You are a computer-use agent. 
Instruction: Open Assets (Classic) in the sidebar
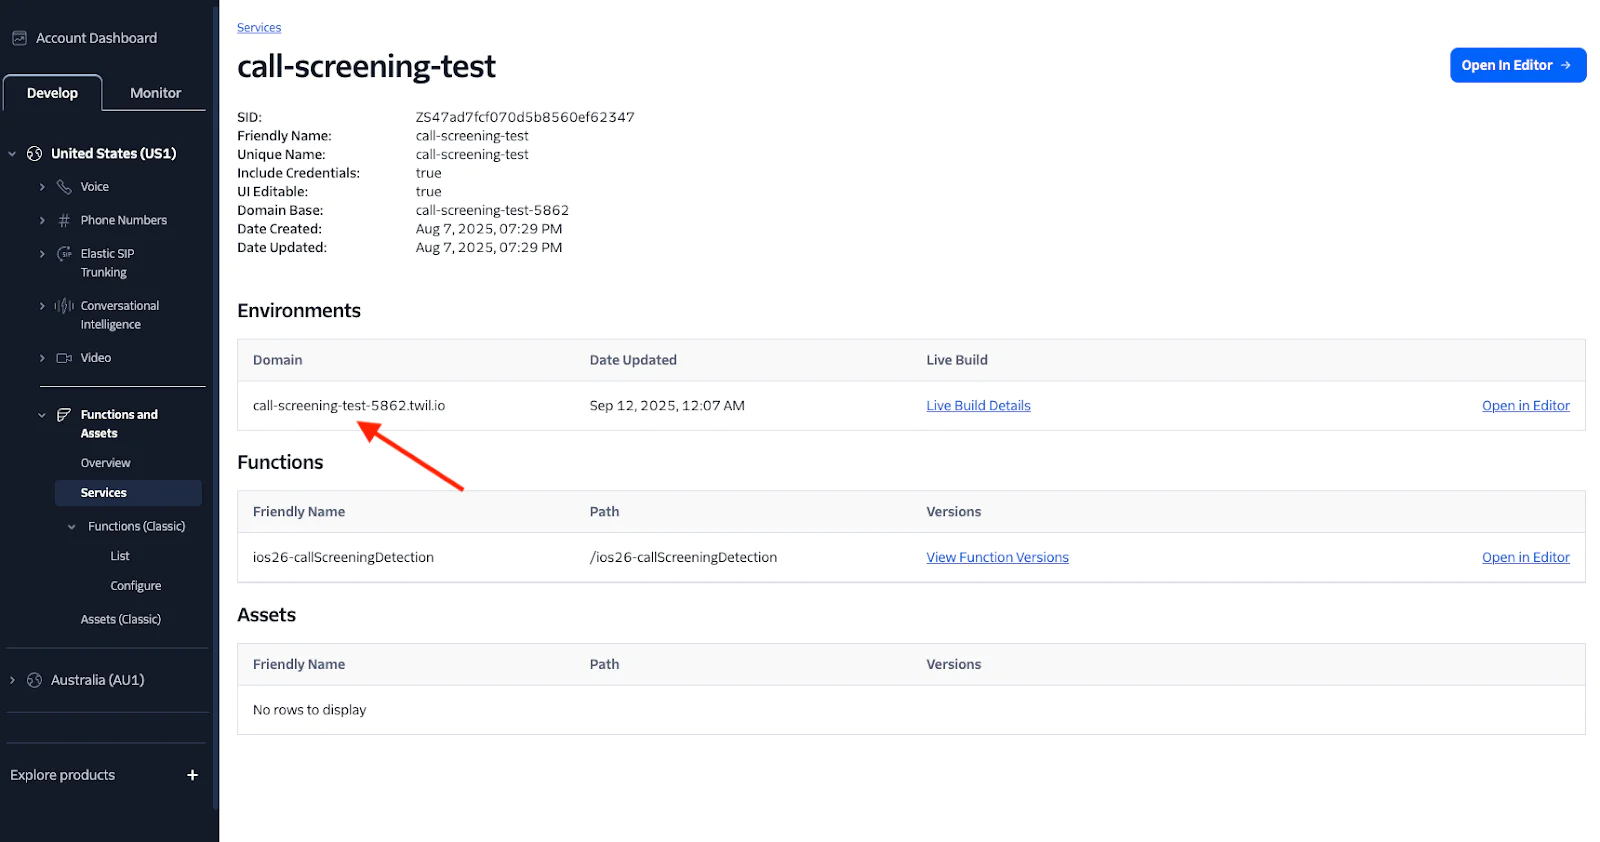(120, 620)
